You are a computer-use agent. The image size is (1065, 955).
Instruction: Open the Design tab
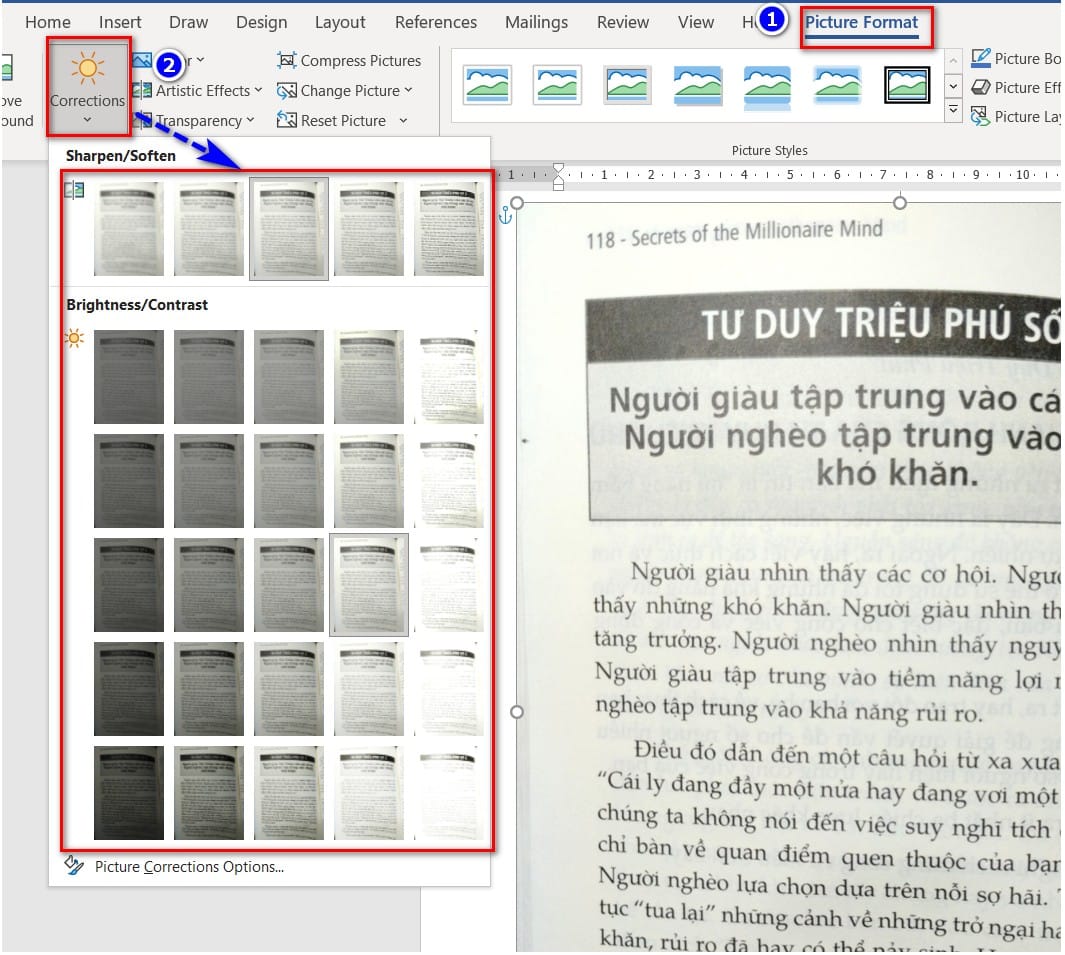click(261, 22)
